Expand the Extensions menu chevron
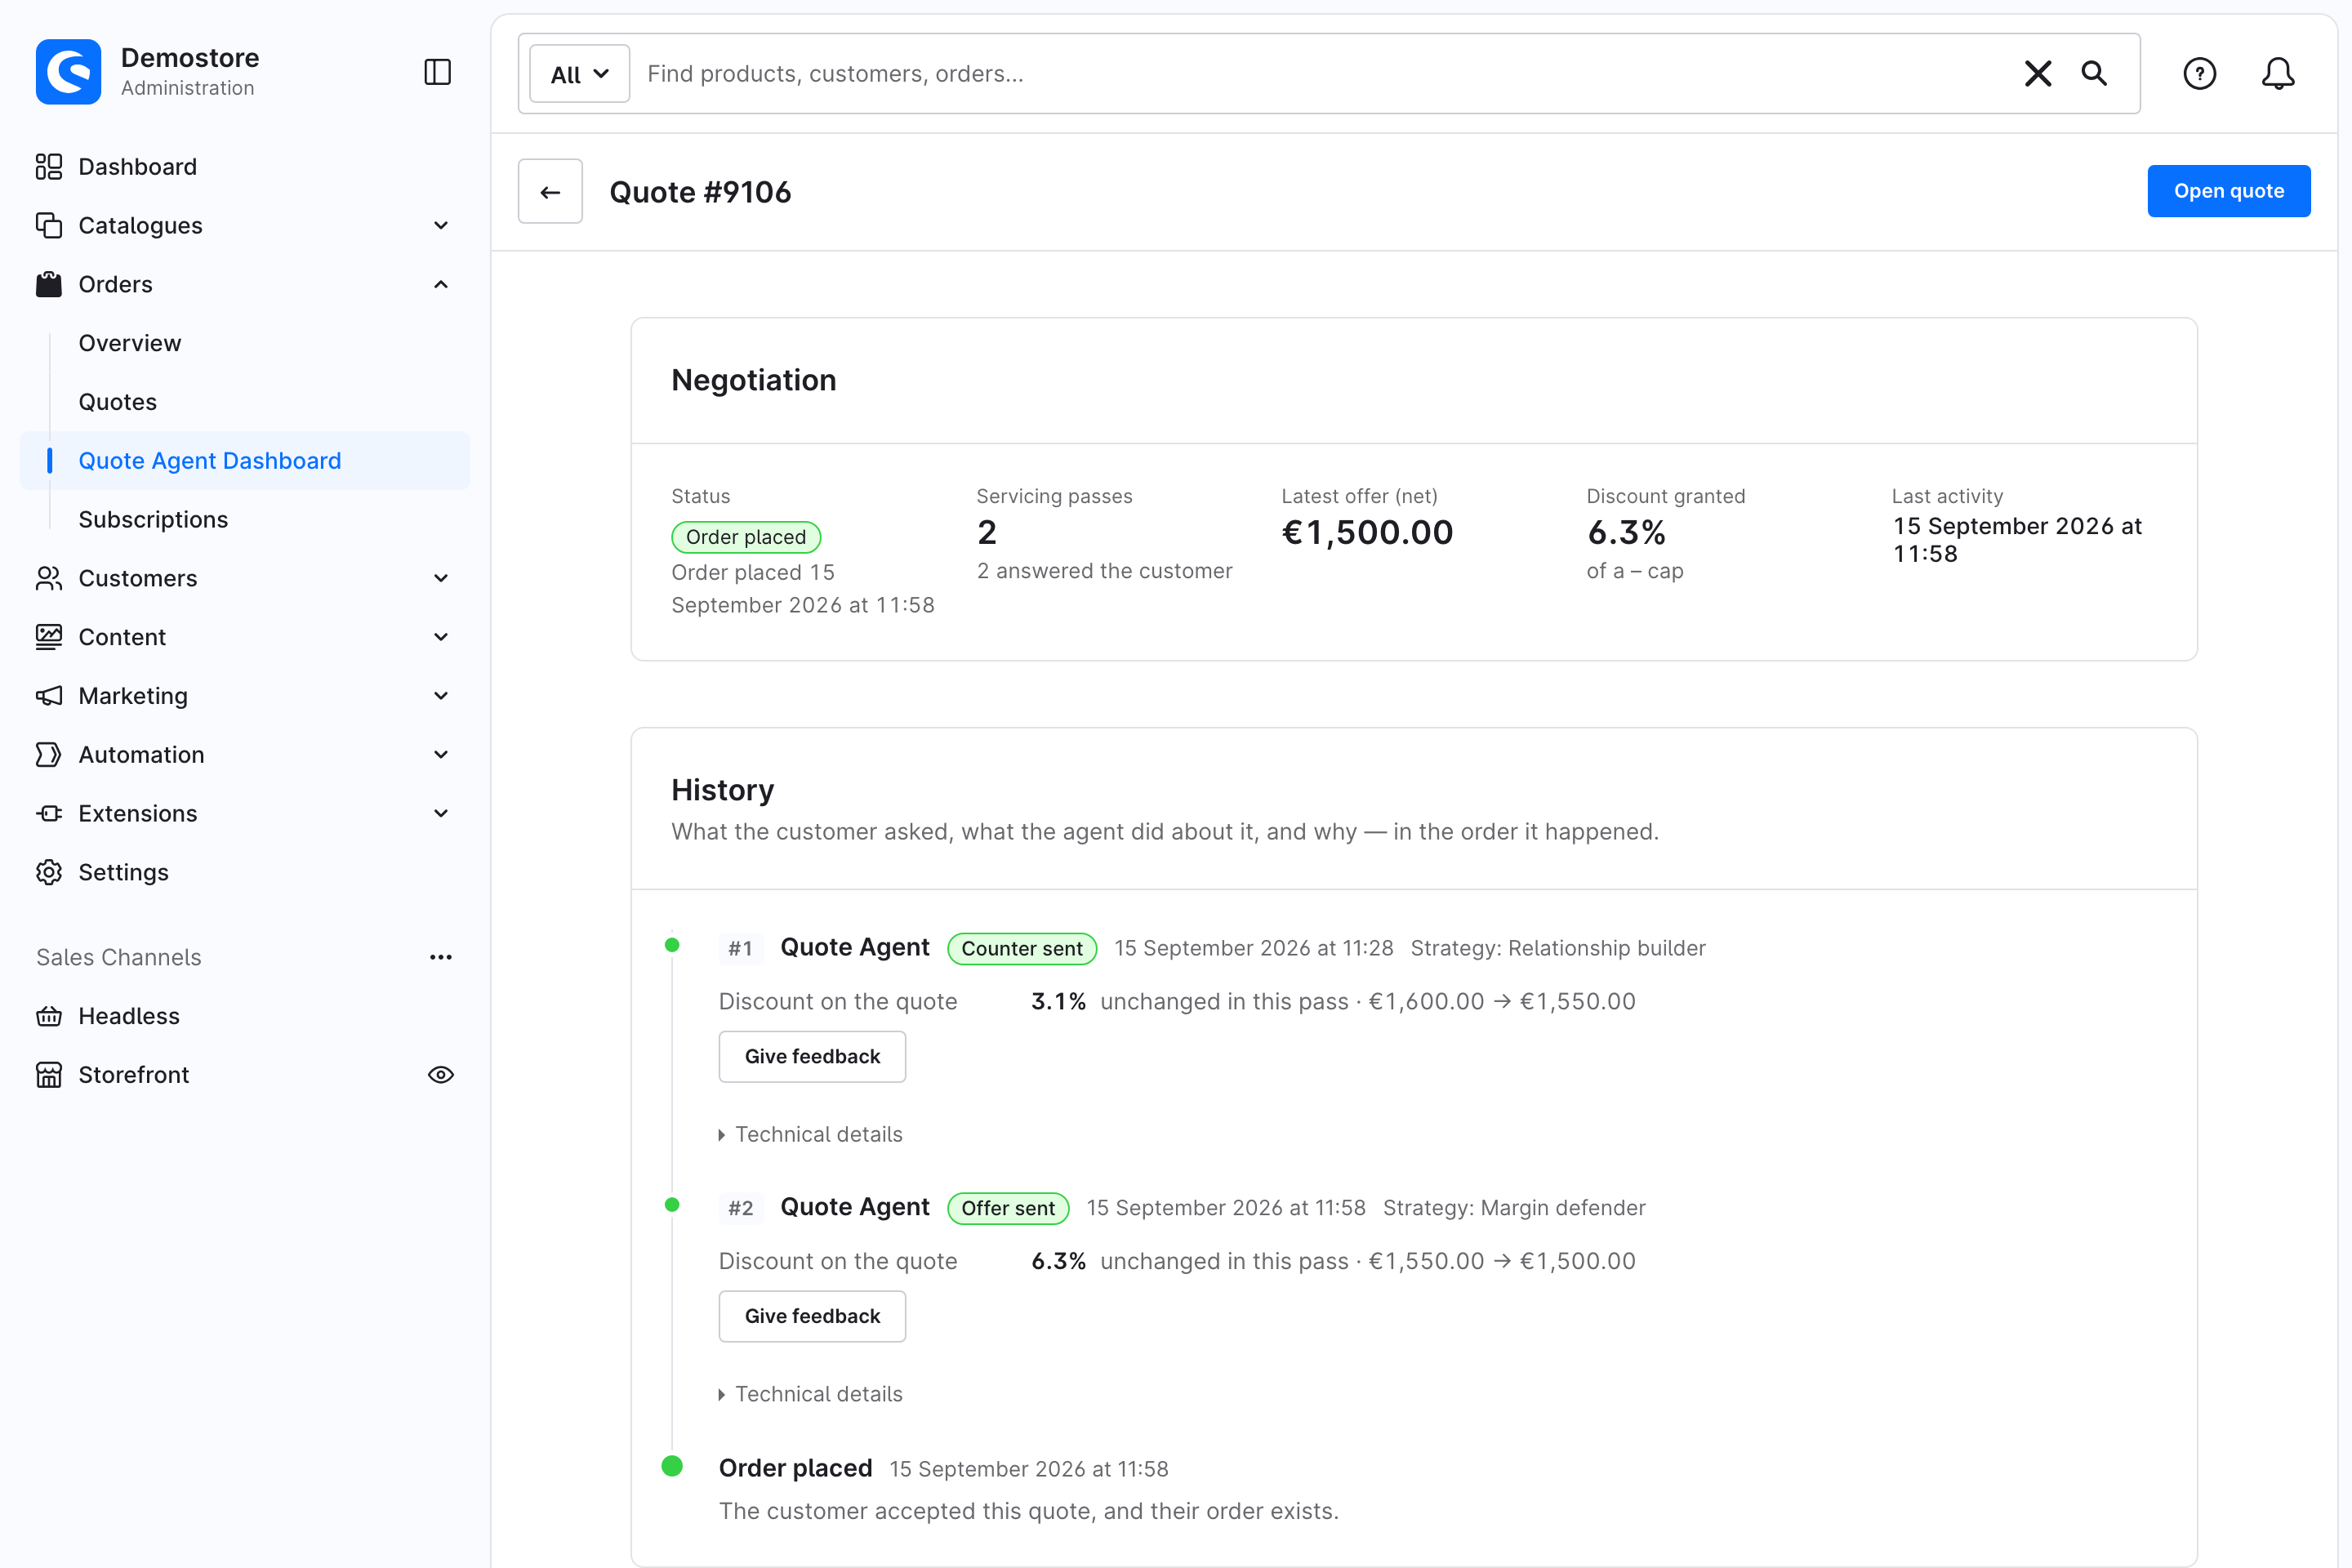This screenshot has height=1568, width=2352. coord(441,813)
